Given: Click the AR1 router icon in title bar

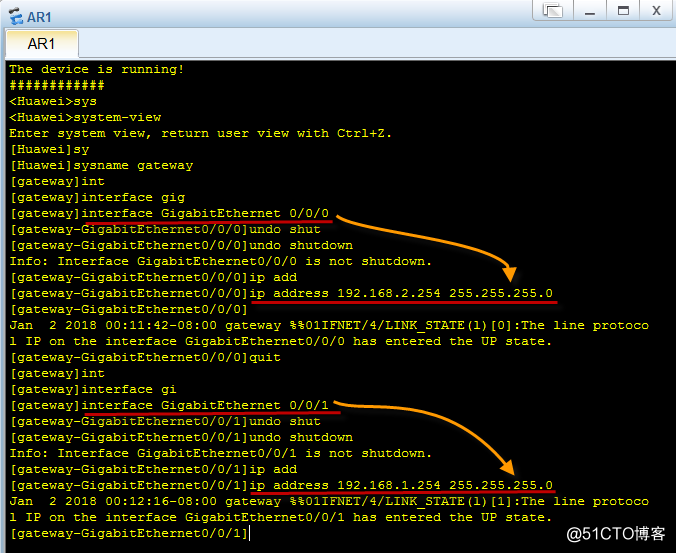Looking at the screenshot, I should point(16,16).
